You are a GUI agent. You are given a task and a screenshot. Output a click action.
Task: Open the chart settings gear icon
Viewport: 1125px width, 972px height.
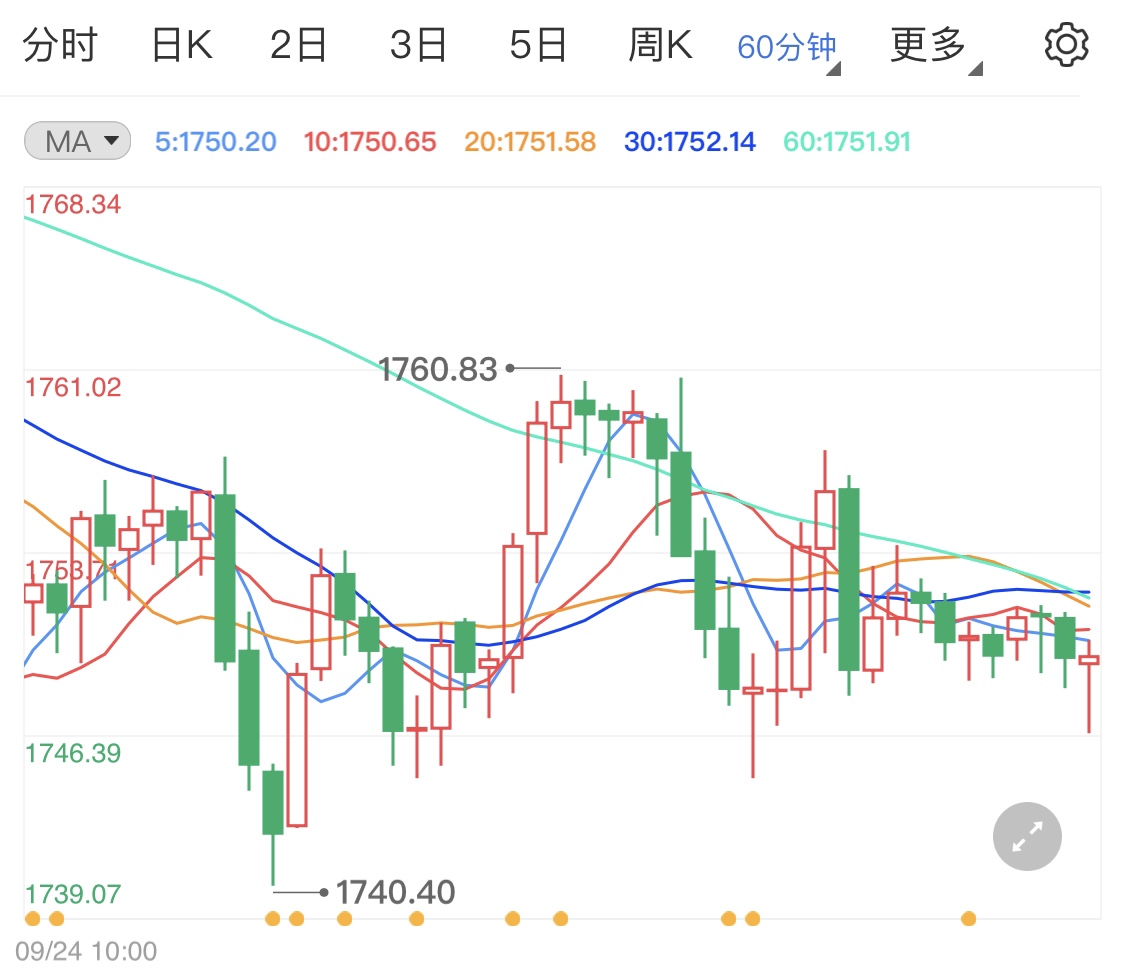1066,43
